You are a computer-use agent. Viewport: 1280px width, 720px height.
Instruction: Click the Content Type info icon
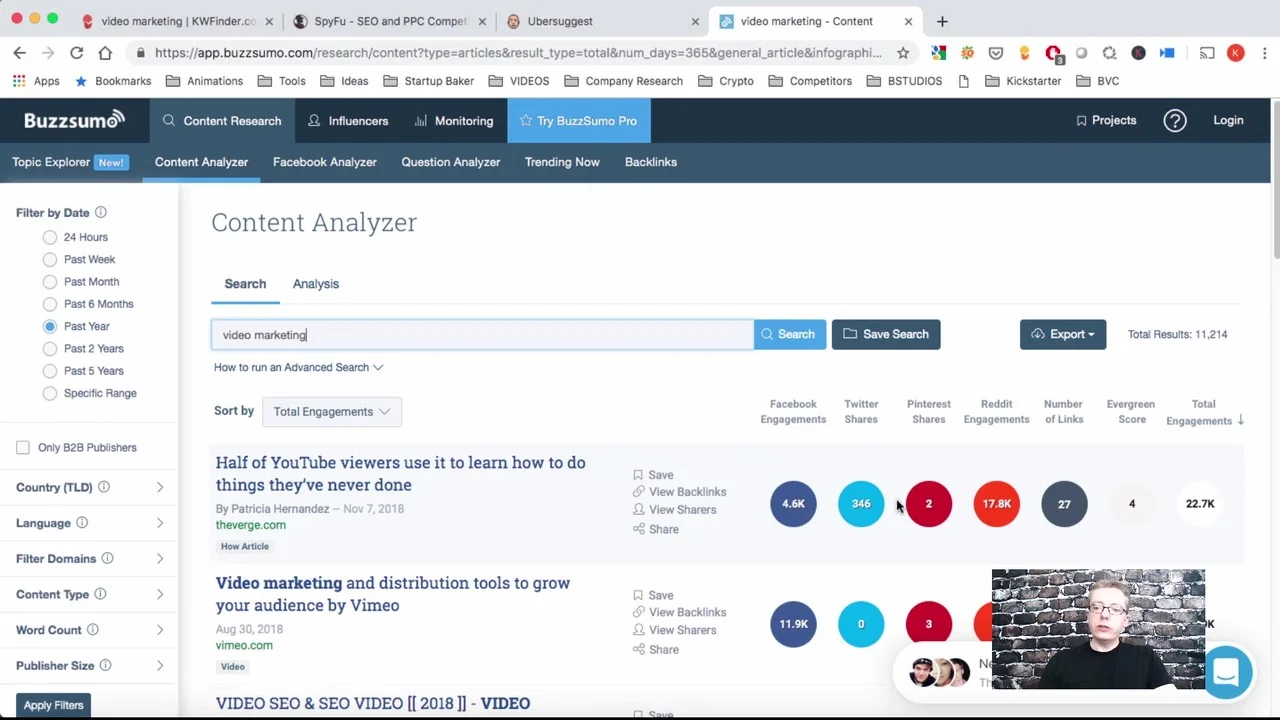point(100,594)
